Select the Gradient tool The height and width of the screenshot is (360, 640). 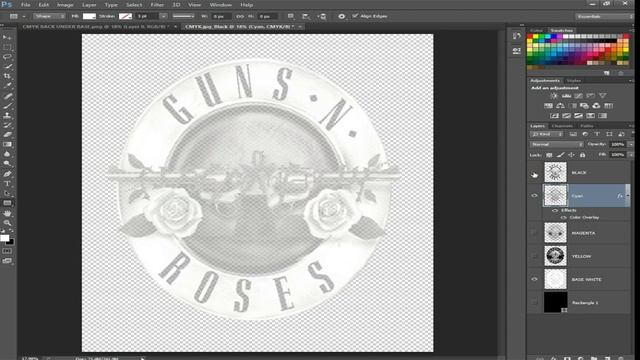7,144
